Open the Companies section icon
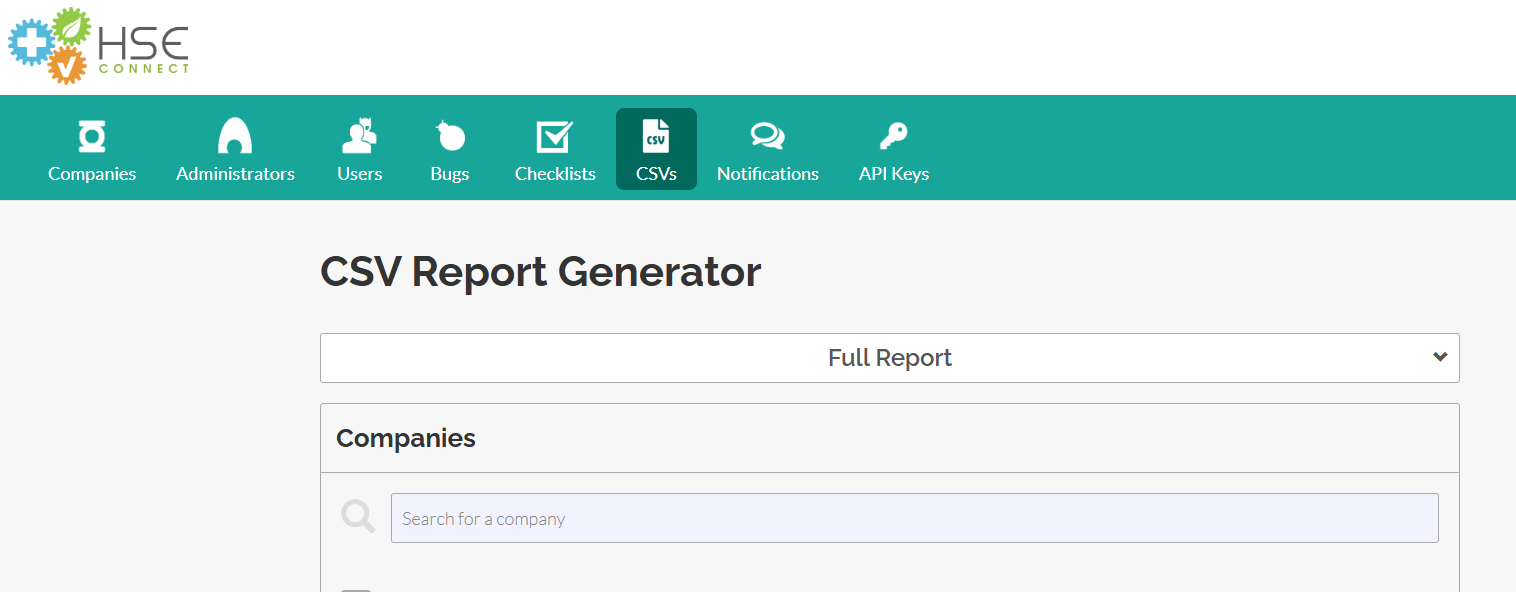This screenshot has height=592, width=1516. pyautogui.click(x=92, y=136)
